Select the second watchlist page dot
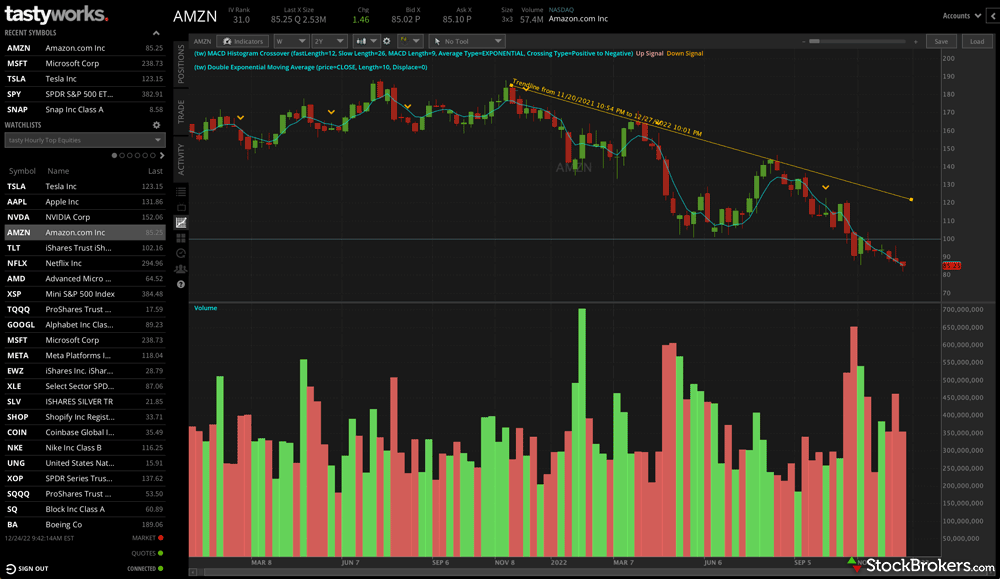Image resolution: width=1000 pixels, height=579 pixels. [122, 156]
